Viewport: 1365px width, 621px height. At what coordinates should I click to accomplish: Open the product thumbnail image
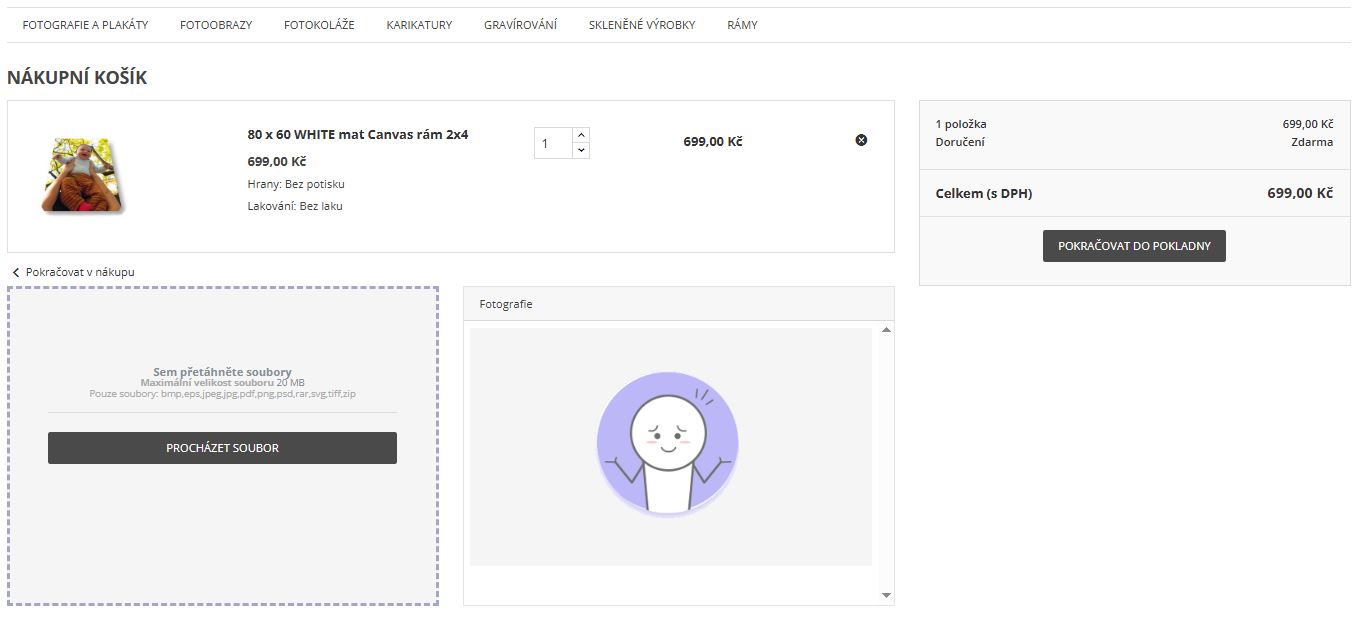(x=82, y=176)
